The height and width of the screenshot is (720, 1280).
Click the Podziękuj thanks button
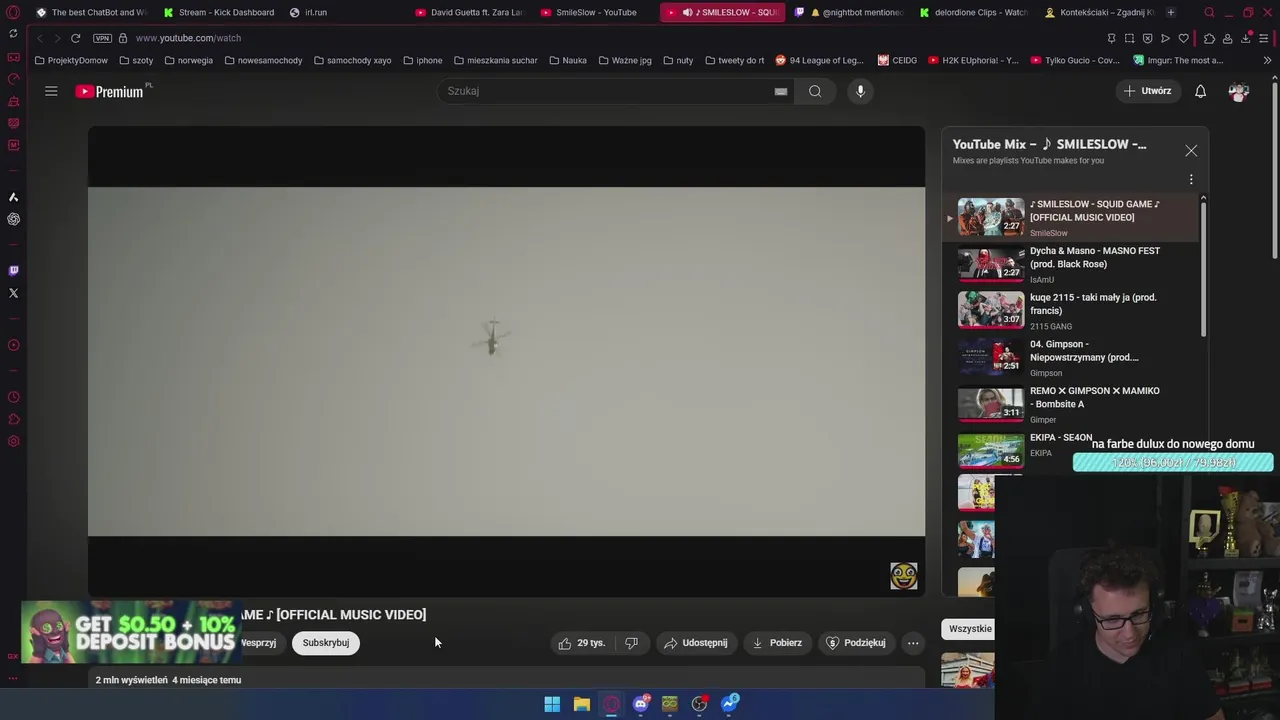856,643
